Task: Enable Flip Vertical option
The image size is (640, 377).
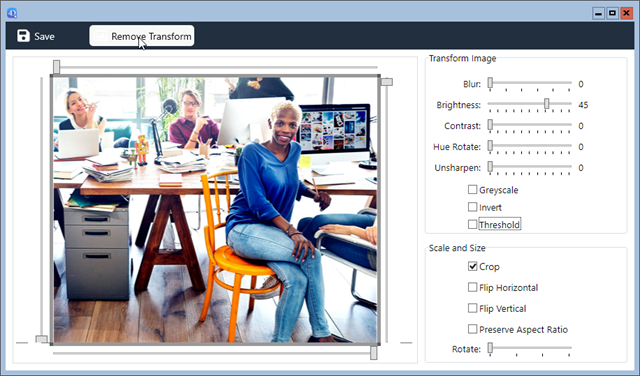Action: click(x=472, y=308)
